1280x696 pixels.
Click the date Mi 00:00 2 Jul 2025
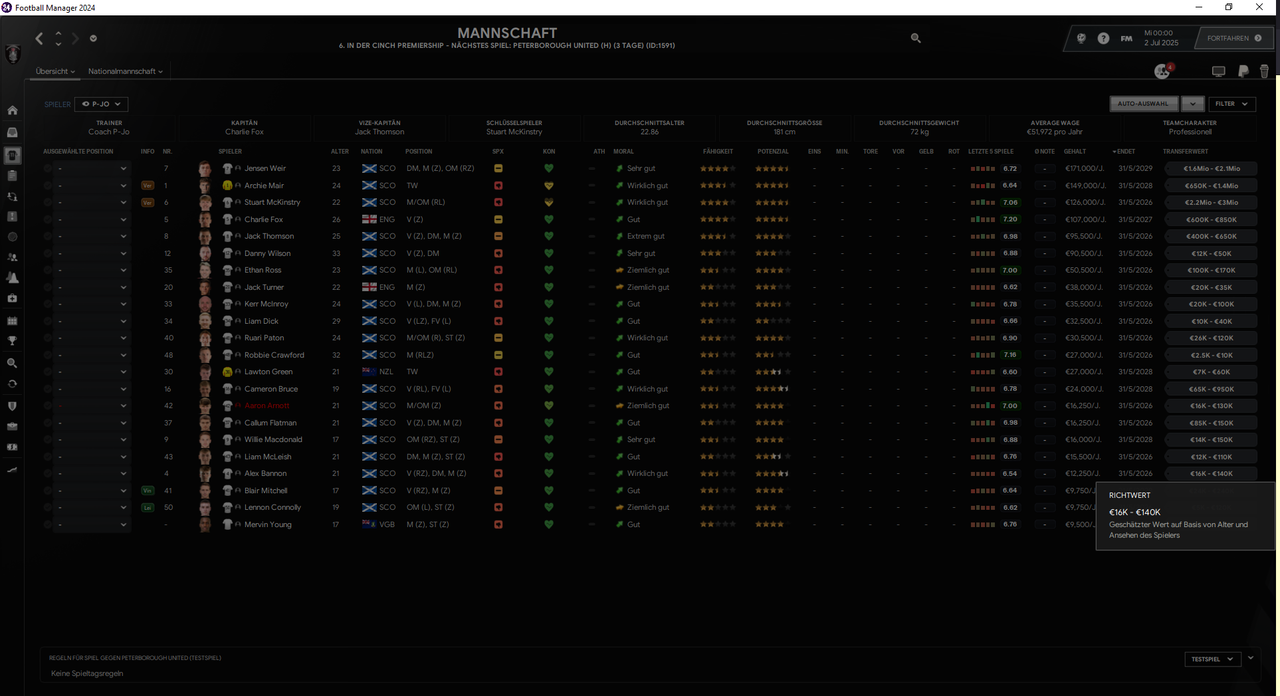point(1164,39)
